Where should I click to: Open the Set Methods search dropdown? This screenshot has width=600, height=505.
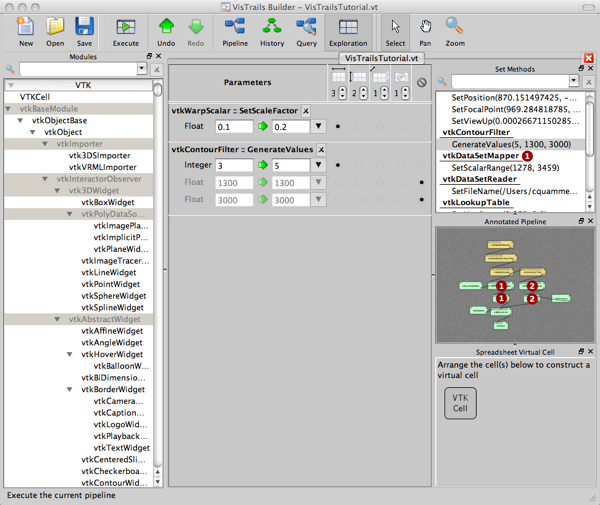[574, 81]
